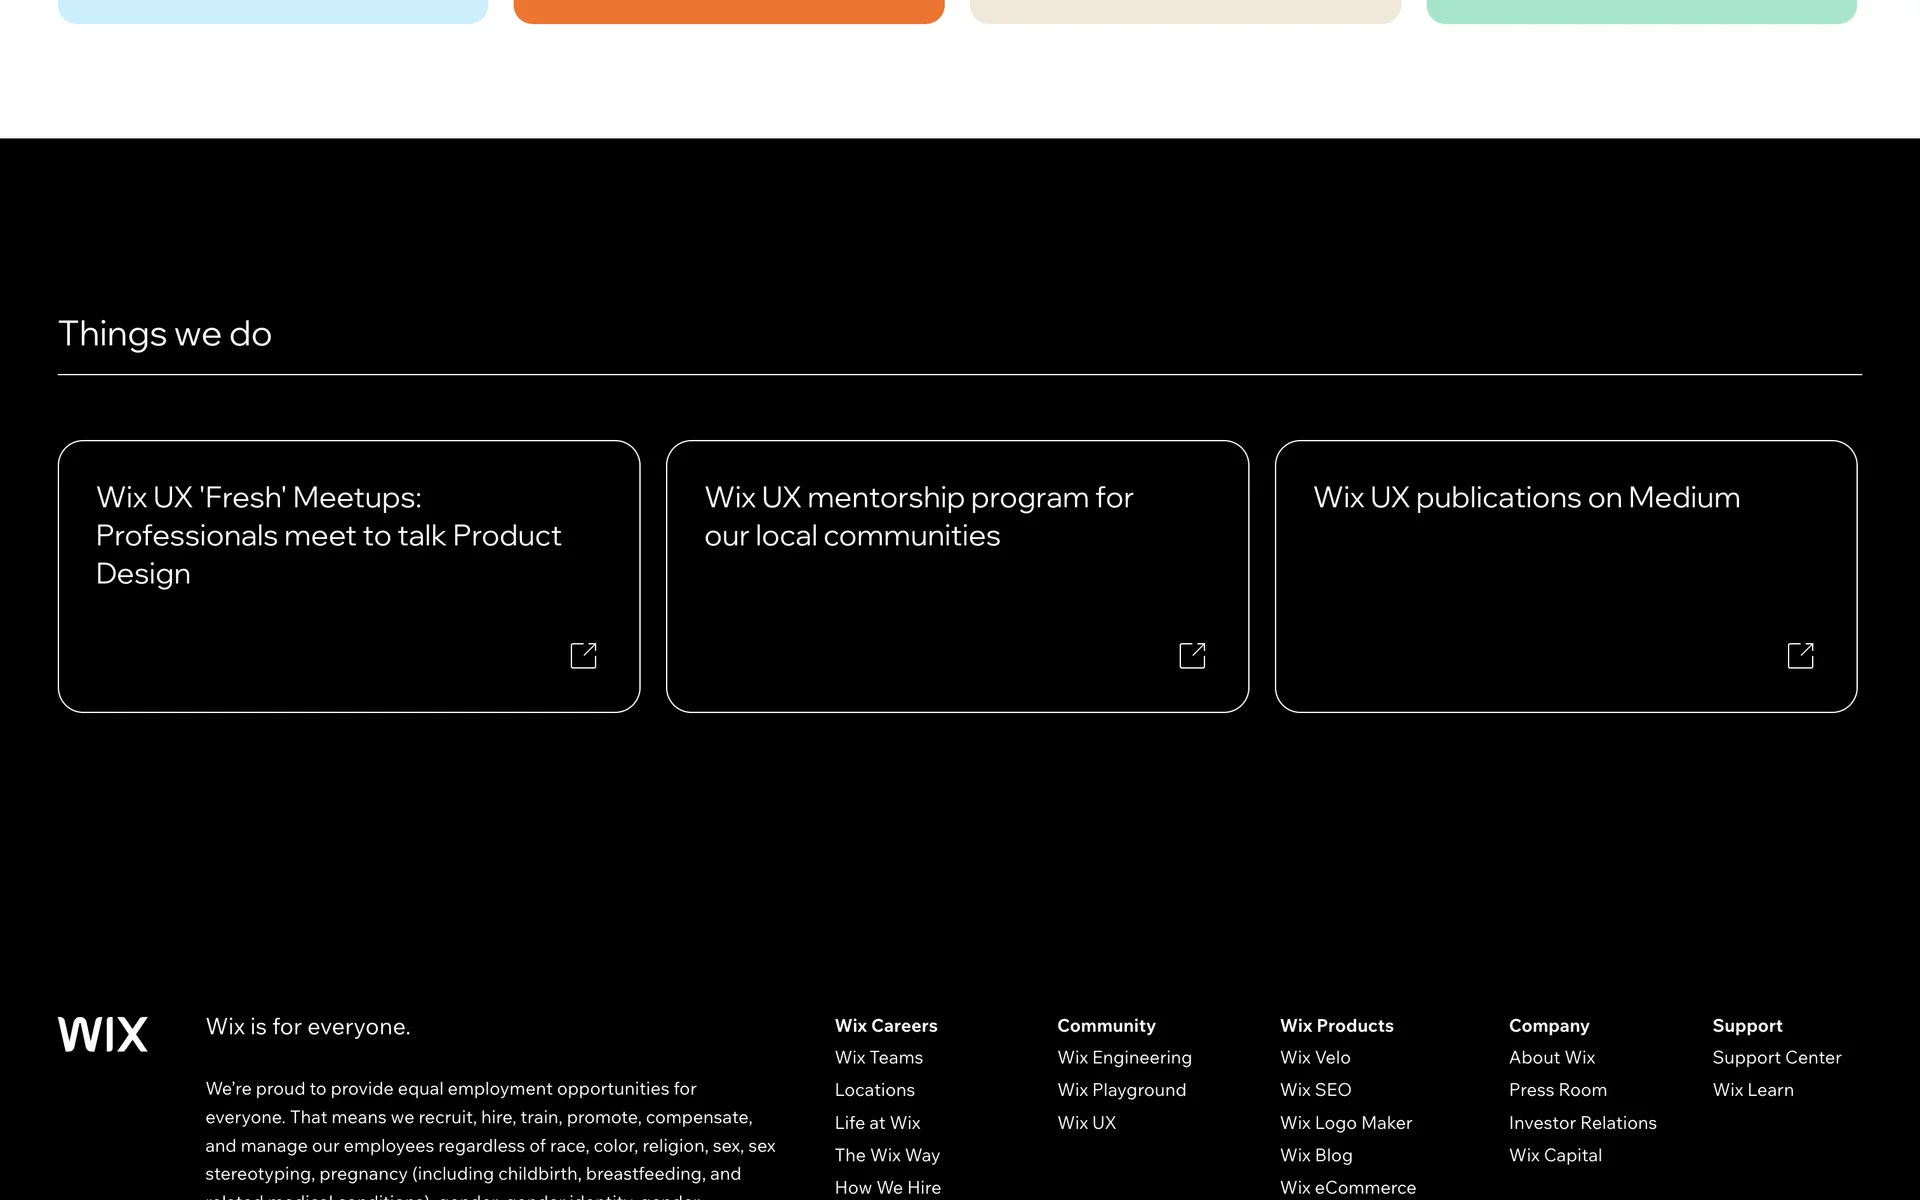Go to Wix Teams footer link
The image size is (1920, 1200).
tap(878, 1057)
